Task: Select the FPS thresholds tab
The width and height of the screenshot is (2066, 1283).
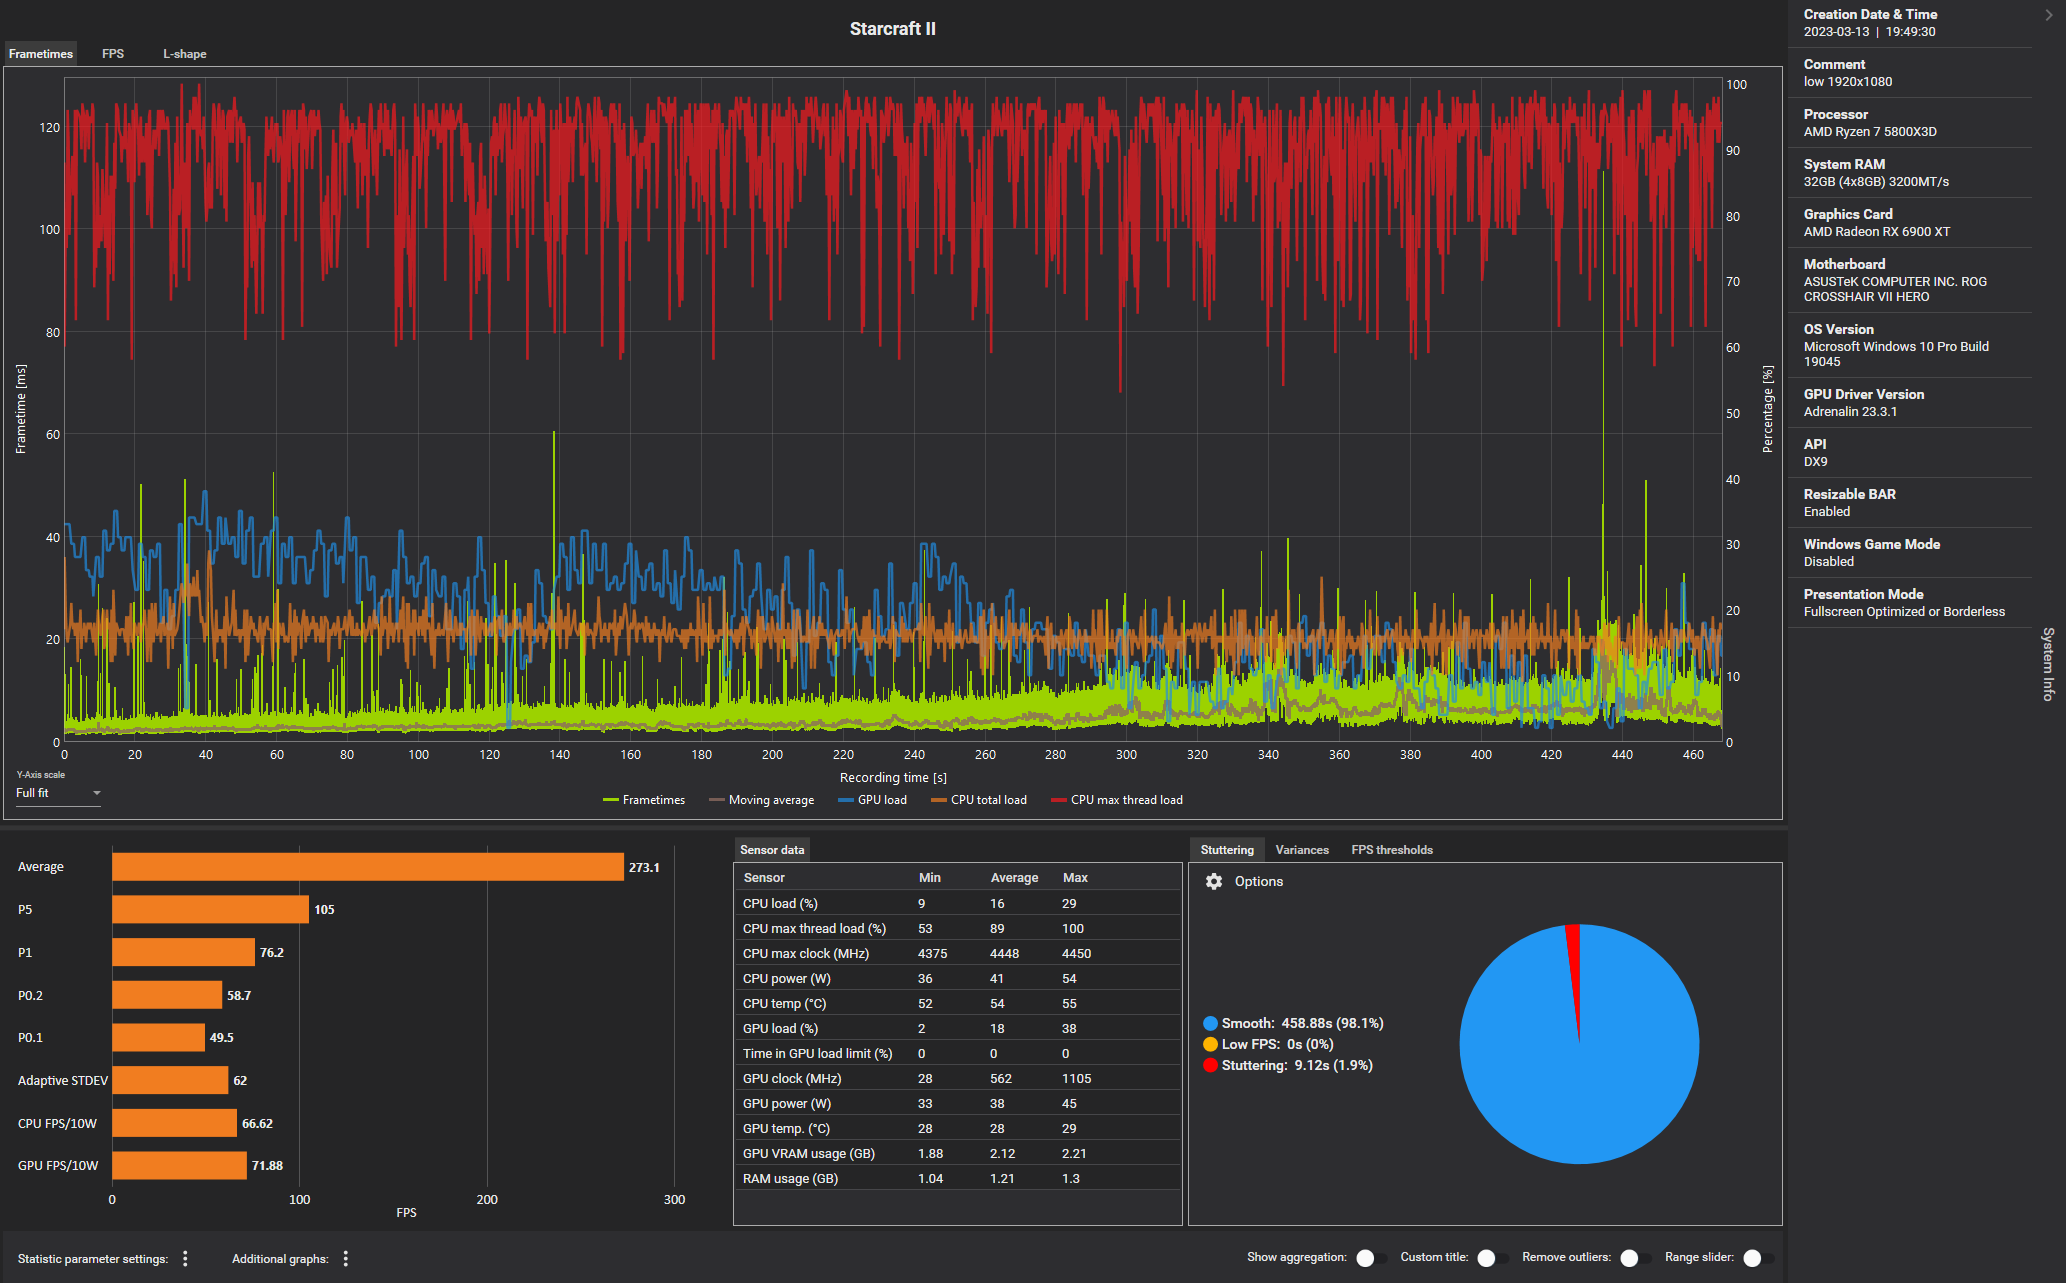Action: click(x=1392, y=850)
